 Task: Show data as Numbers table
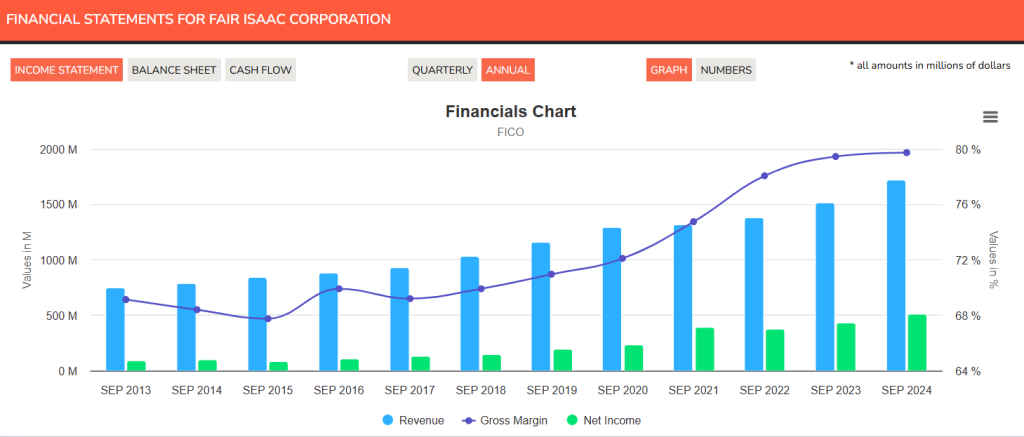(x=726, y=70)
